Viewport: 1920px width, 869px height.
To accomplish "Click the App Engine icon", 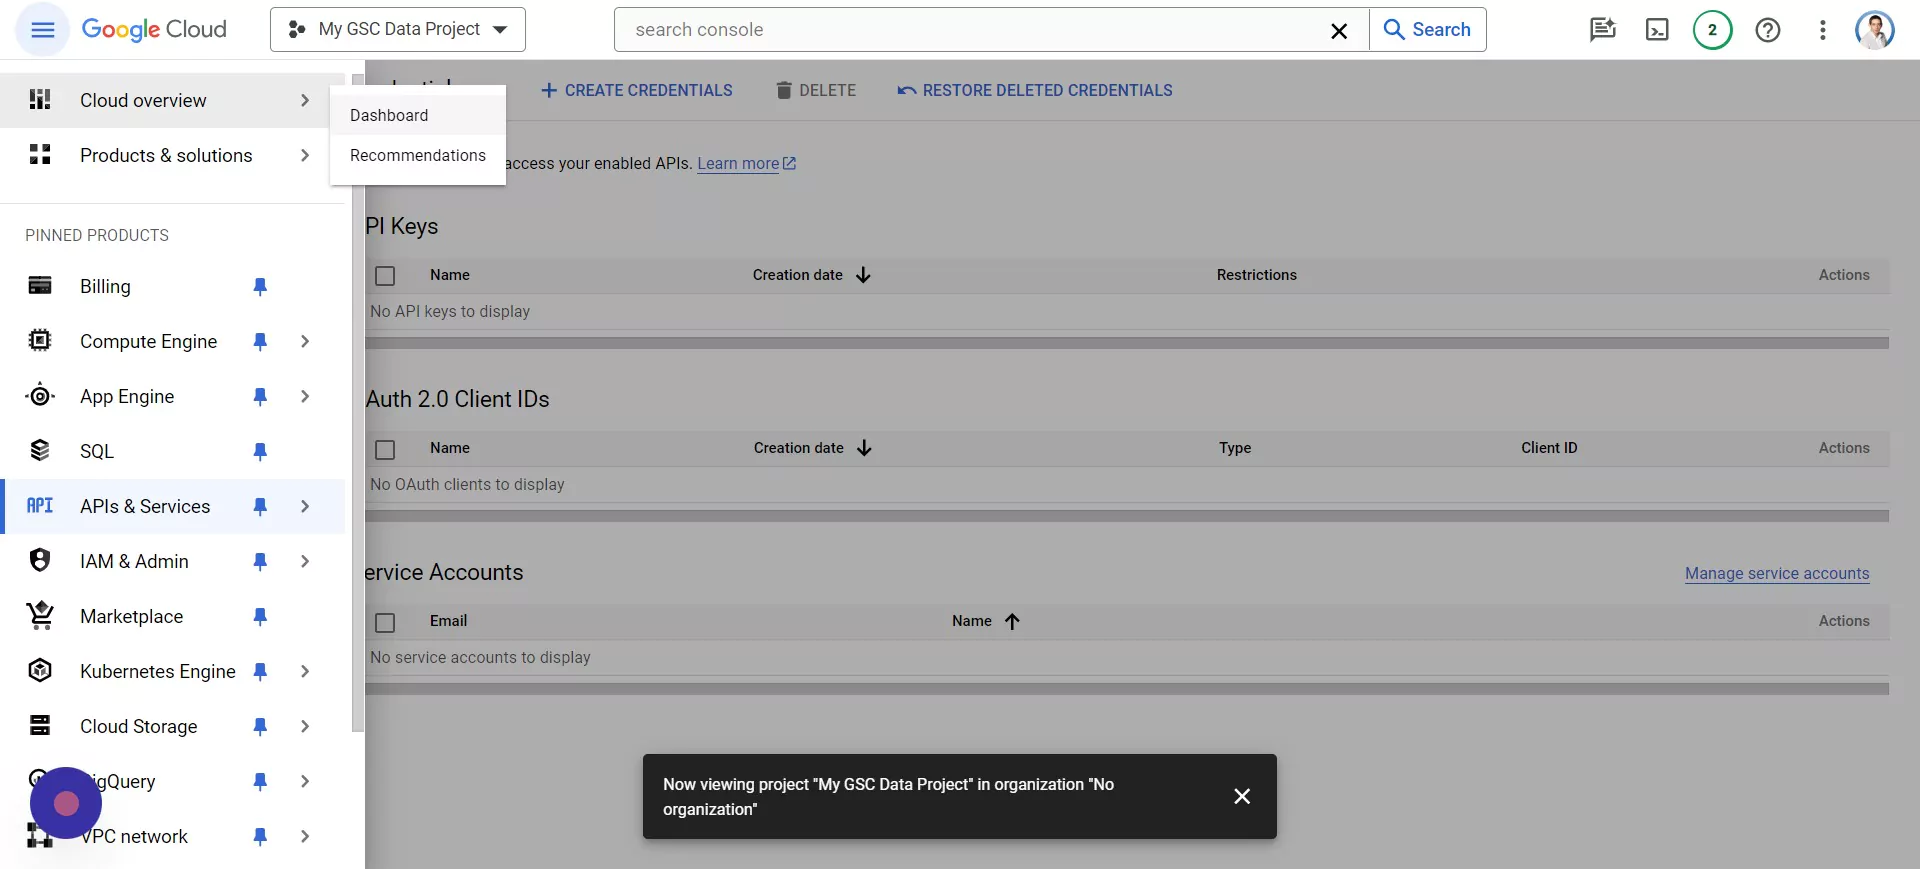I will click(40, 396).
